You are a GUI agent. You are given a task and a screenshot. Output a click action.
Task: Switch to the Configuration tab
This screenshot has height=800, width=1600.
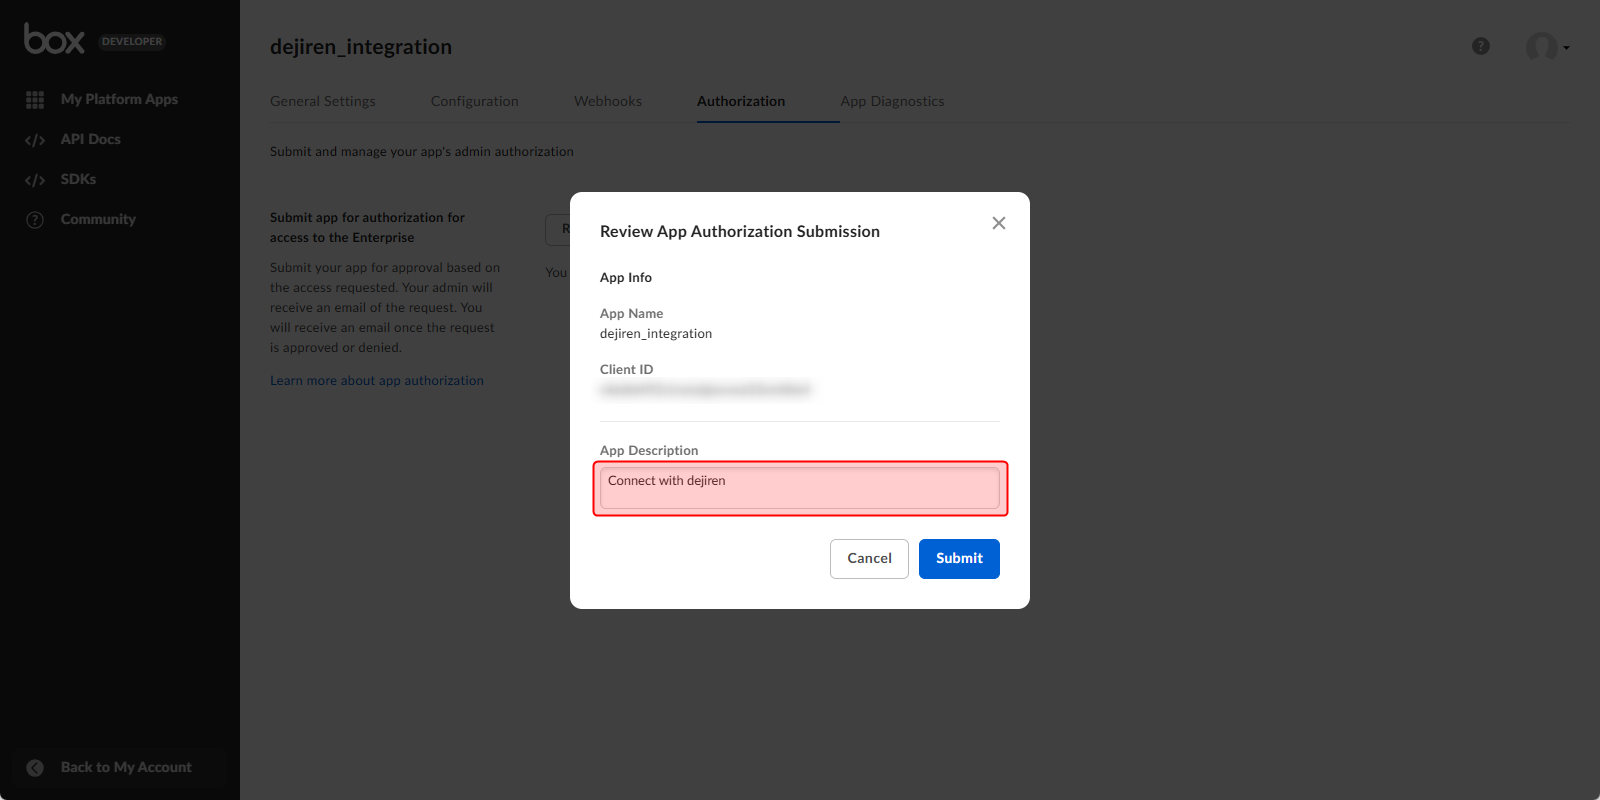pyautogui.click(x=475, y=101)
